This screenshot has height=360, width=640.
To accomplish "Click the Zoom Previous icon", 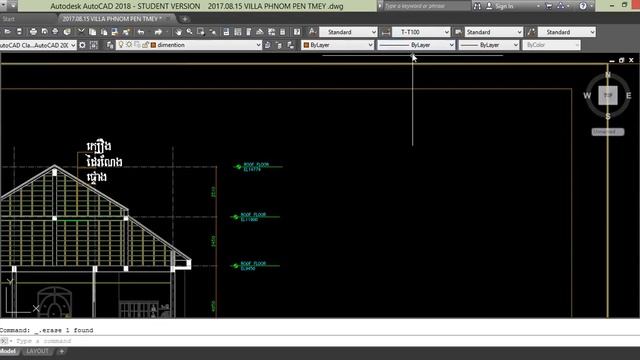I will [x=213, y=32].
